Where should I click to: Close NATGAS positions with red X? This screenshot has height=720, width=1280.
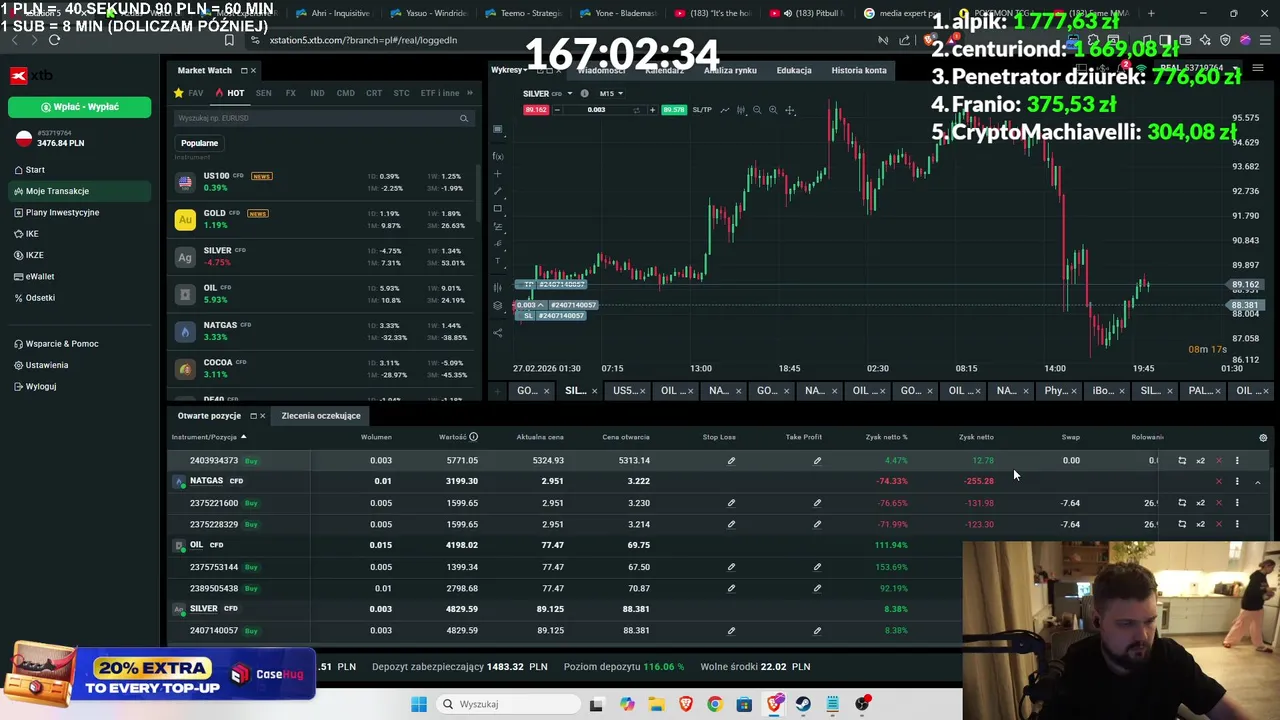pos(1218,481)
